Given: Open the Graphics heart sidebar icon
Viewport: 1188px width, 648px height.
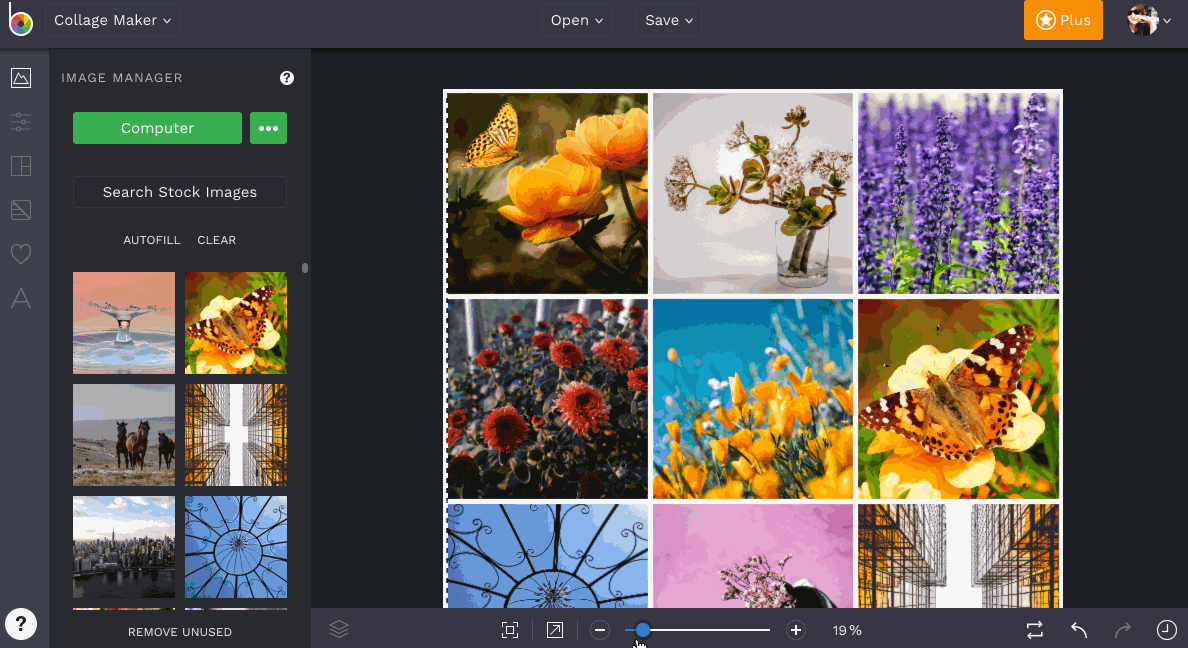Looking at the screenshot, I should 21,254.
